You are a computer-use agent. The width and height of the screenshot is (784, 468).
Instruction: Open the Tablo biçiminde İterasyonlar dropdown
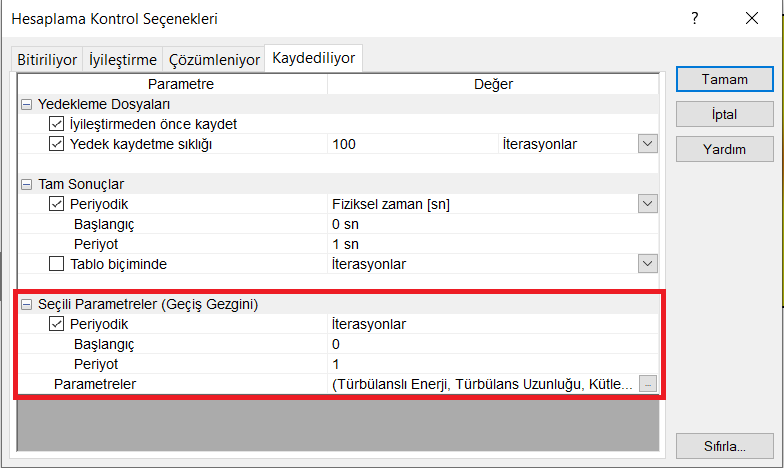(647, 264)
